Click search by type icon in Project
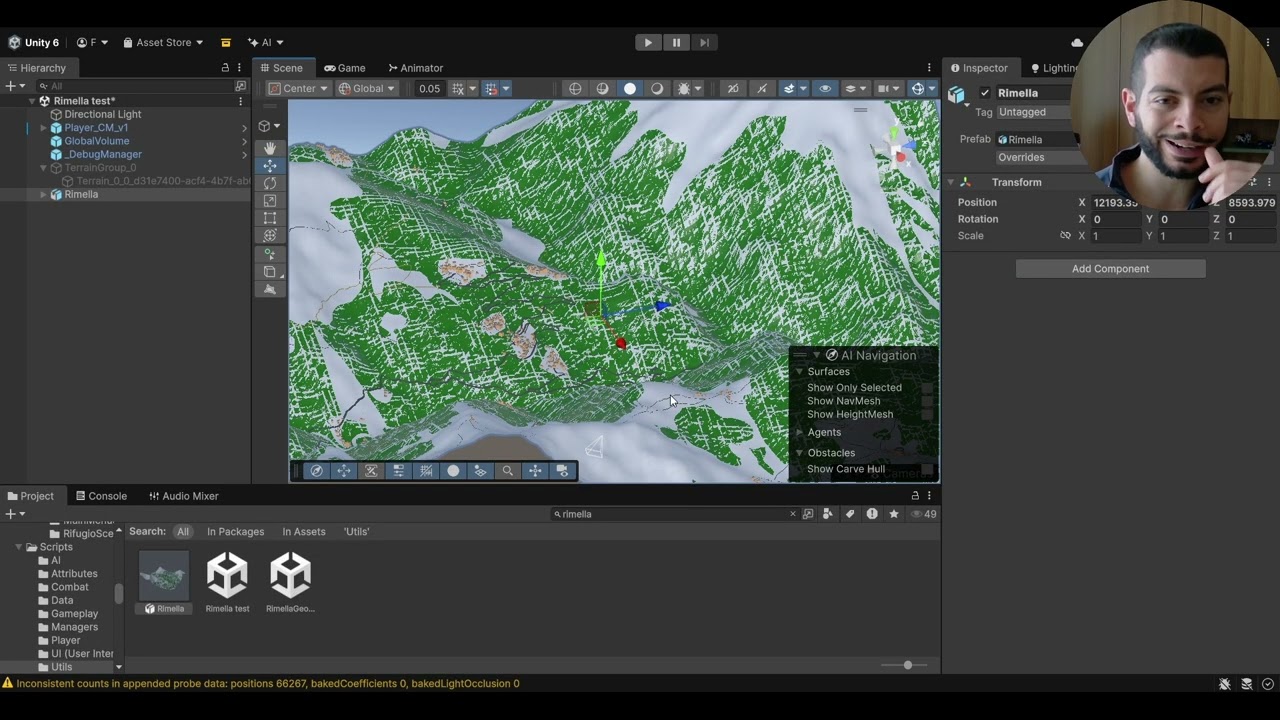Viewport: 1280px width, 720px height. [828, 514]
